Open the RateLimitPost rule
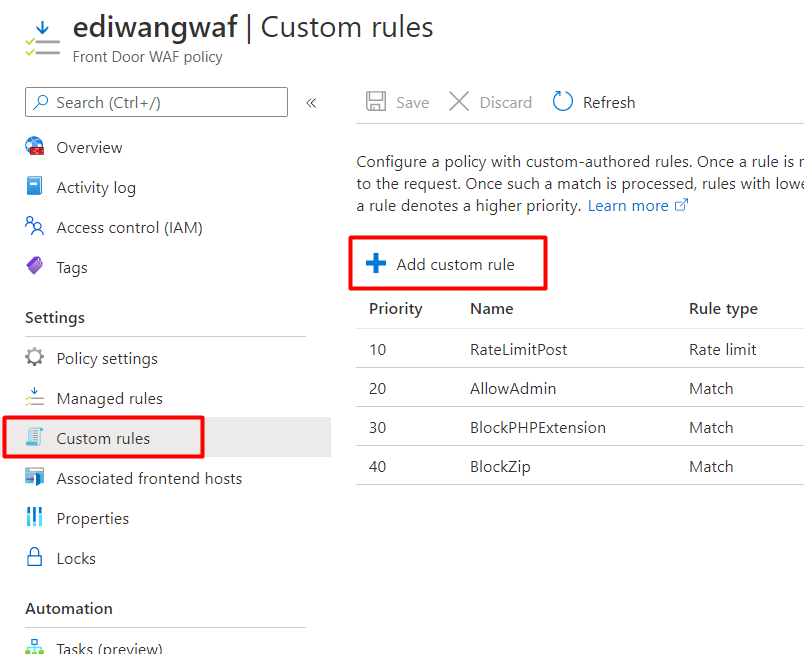 point(518,349)
